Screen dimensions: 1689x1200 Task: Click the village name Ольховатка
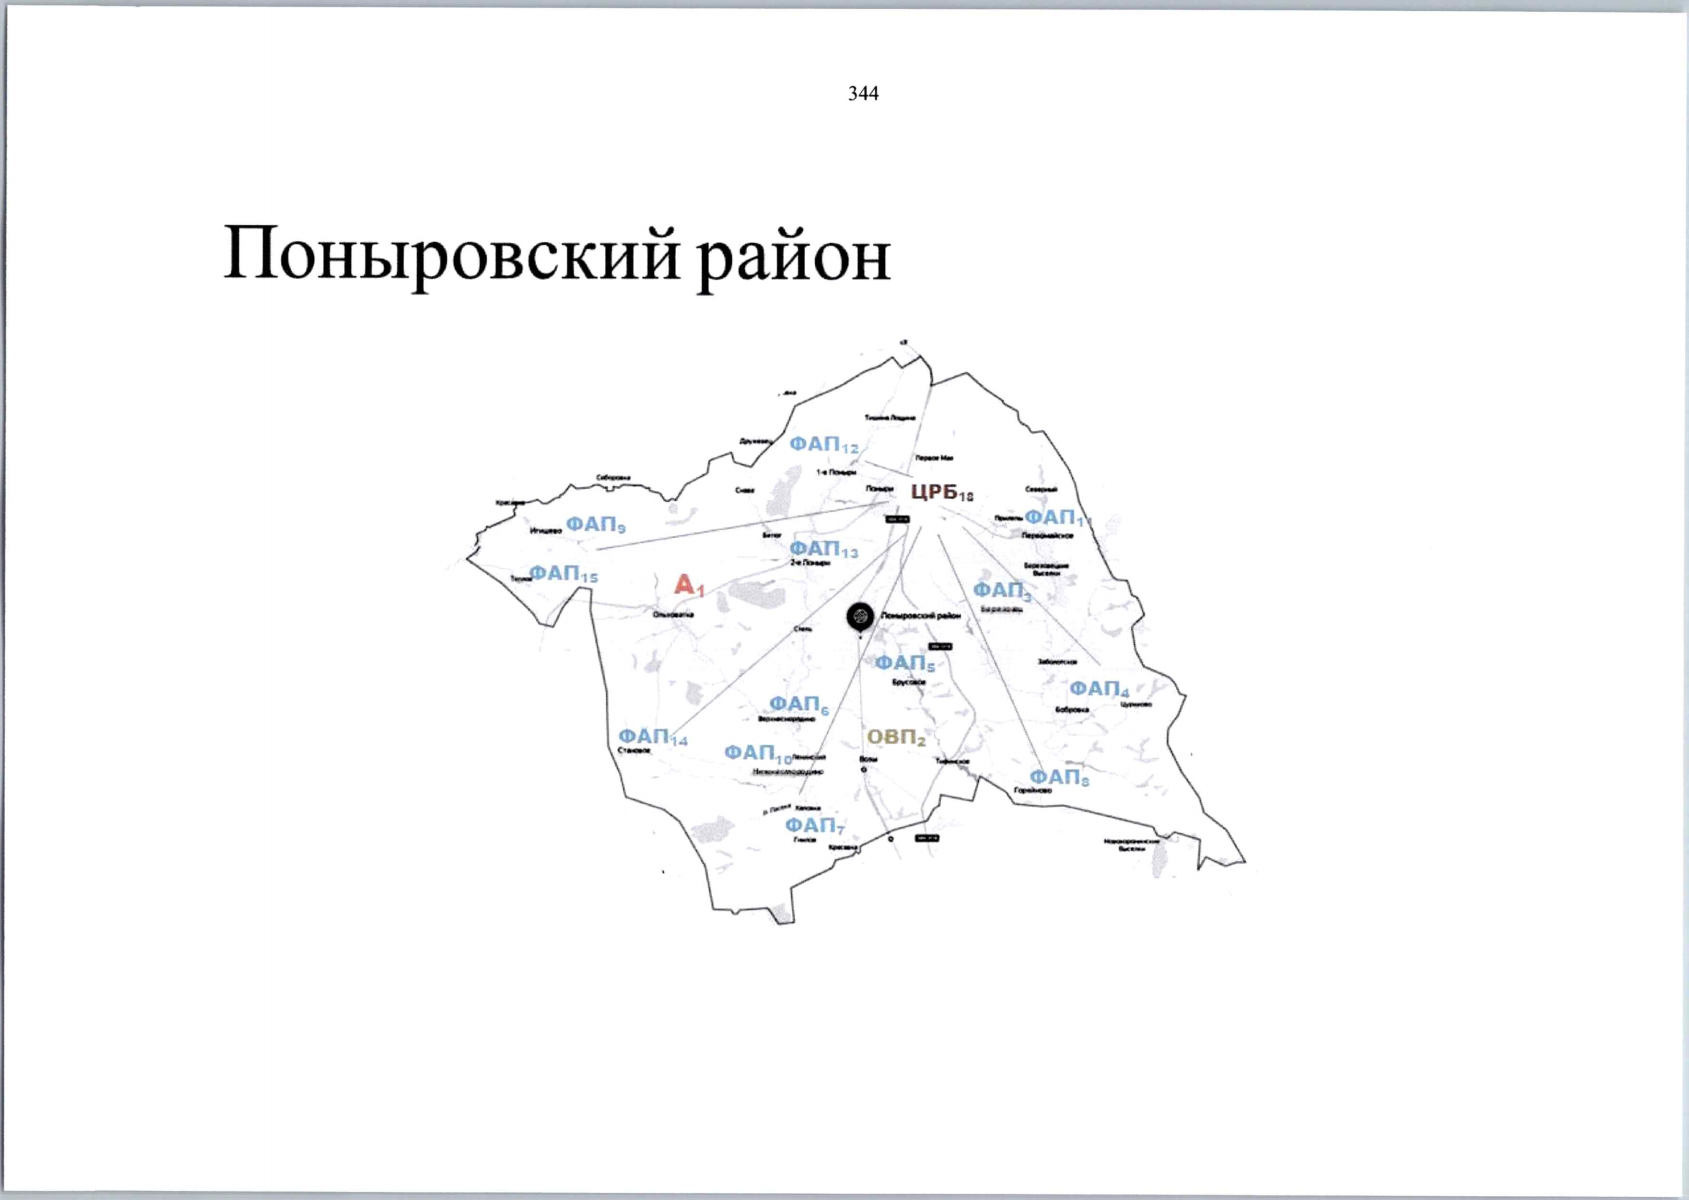tap(673, 614)
